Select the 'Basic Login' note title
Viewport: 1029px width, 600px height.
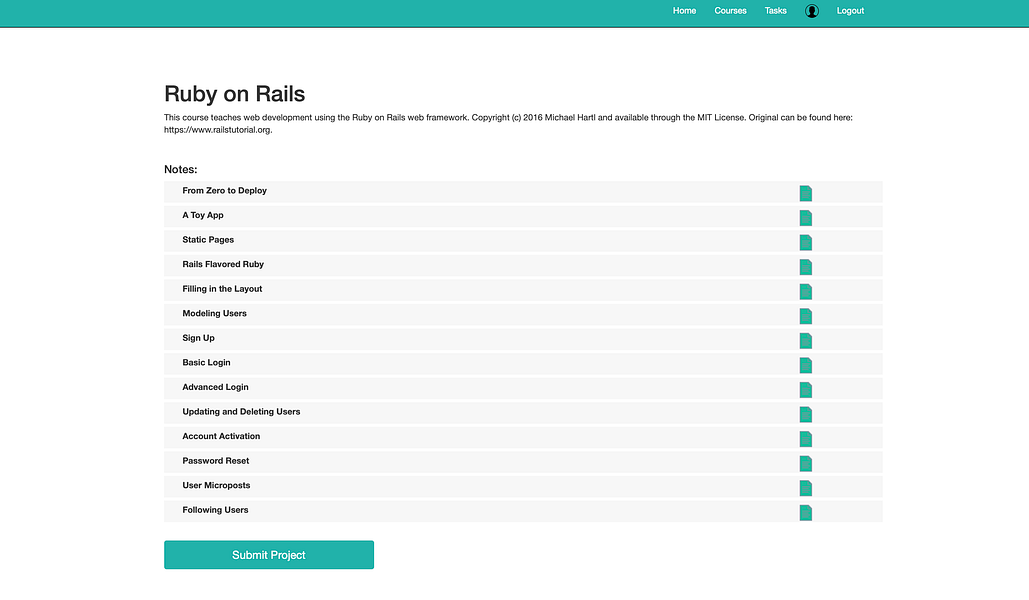206,362
